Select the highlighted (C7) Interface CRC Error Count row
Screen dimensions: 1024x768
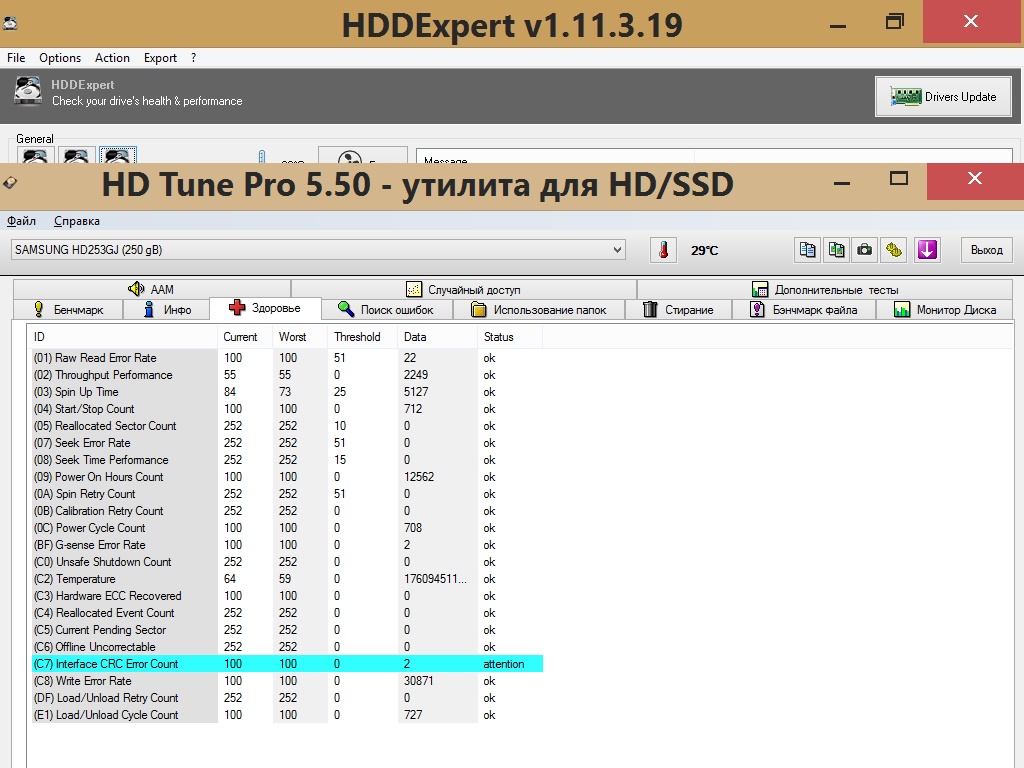[x=287, y=664]
